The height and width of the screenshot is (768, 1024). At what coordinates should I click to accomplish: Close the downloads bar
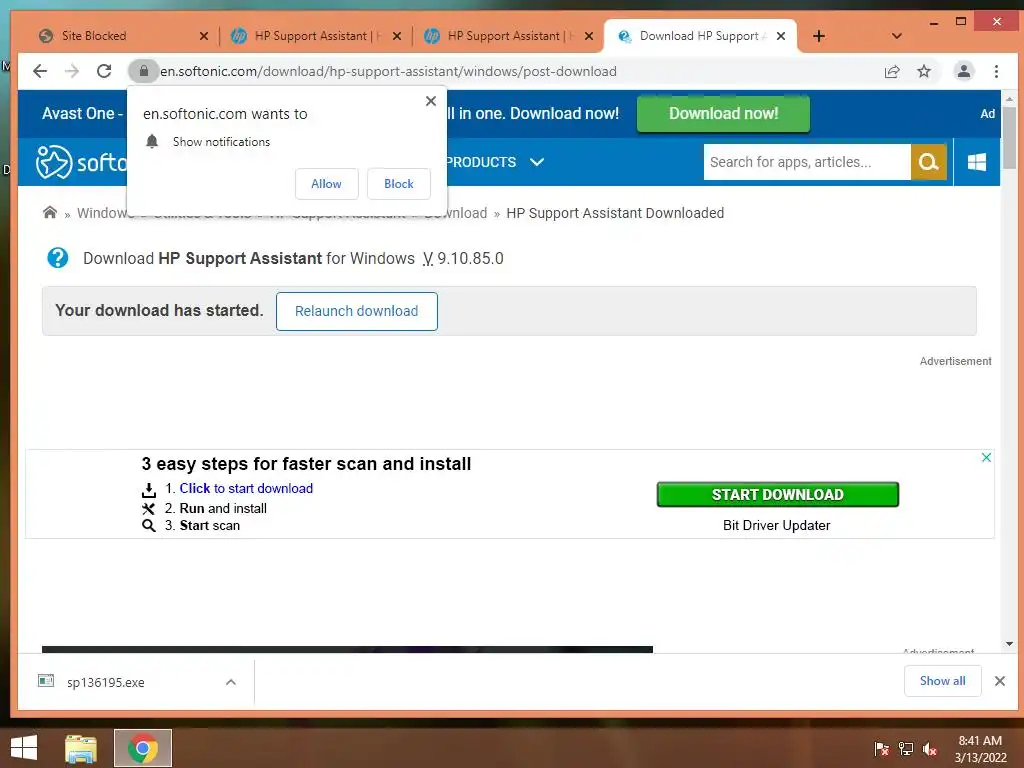(x=1000, y=681)
